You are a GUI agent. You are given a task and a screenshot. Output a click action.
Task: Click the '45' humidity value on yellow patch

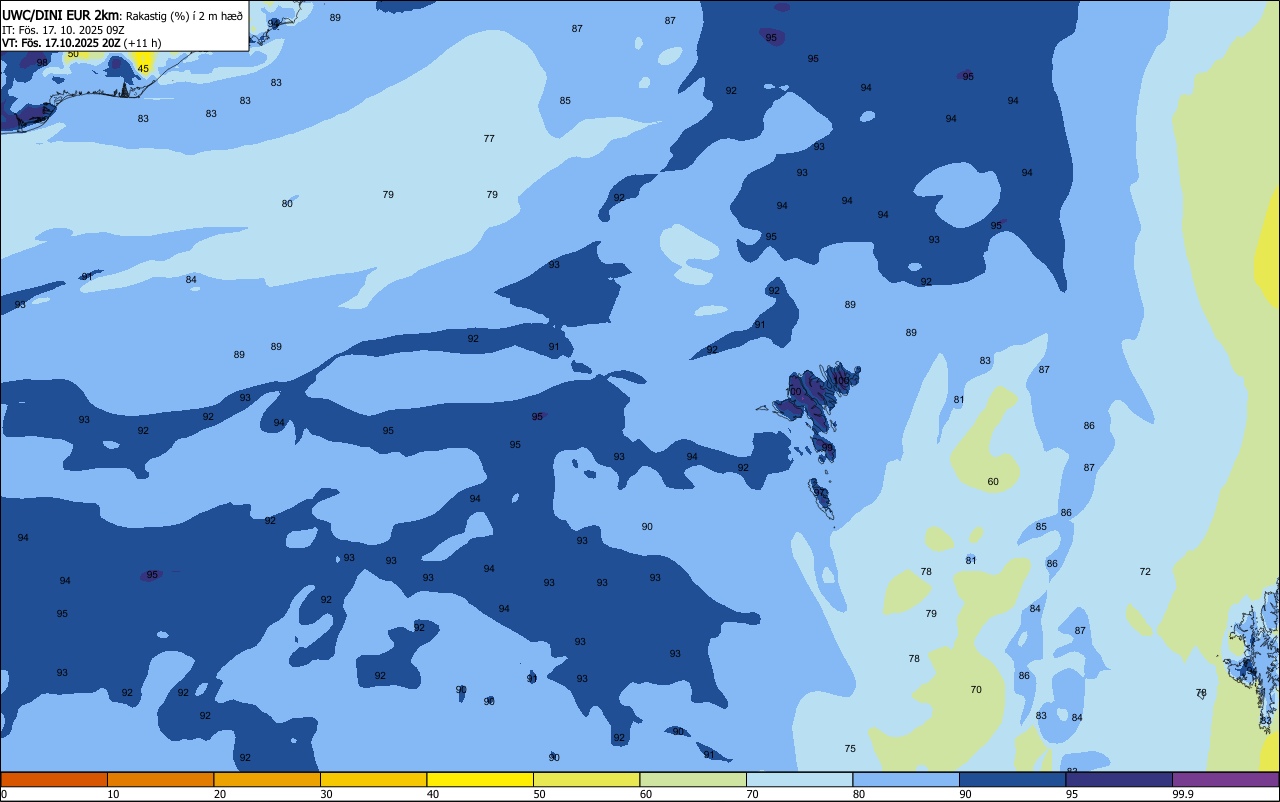point(143,69)
